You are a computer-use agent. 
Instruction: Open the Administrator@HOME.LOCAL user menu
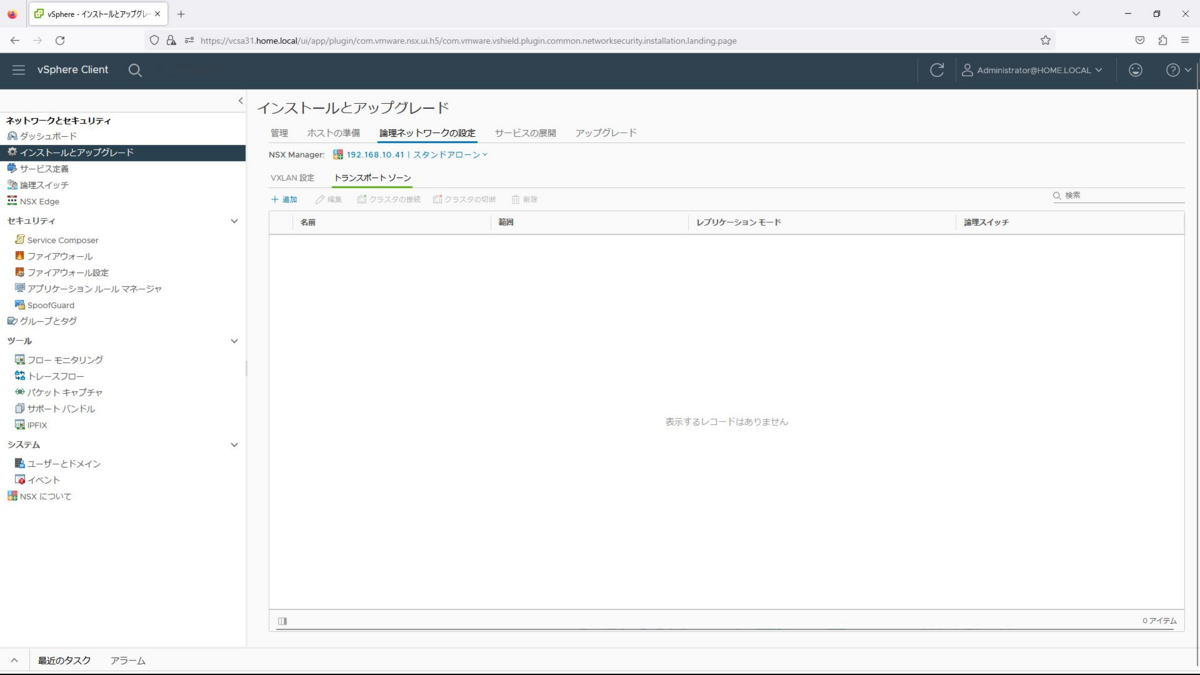tap(1032, 70)
